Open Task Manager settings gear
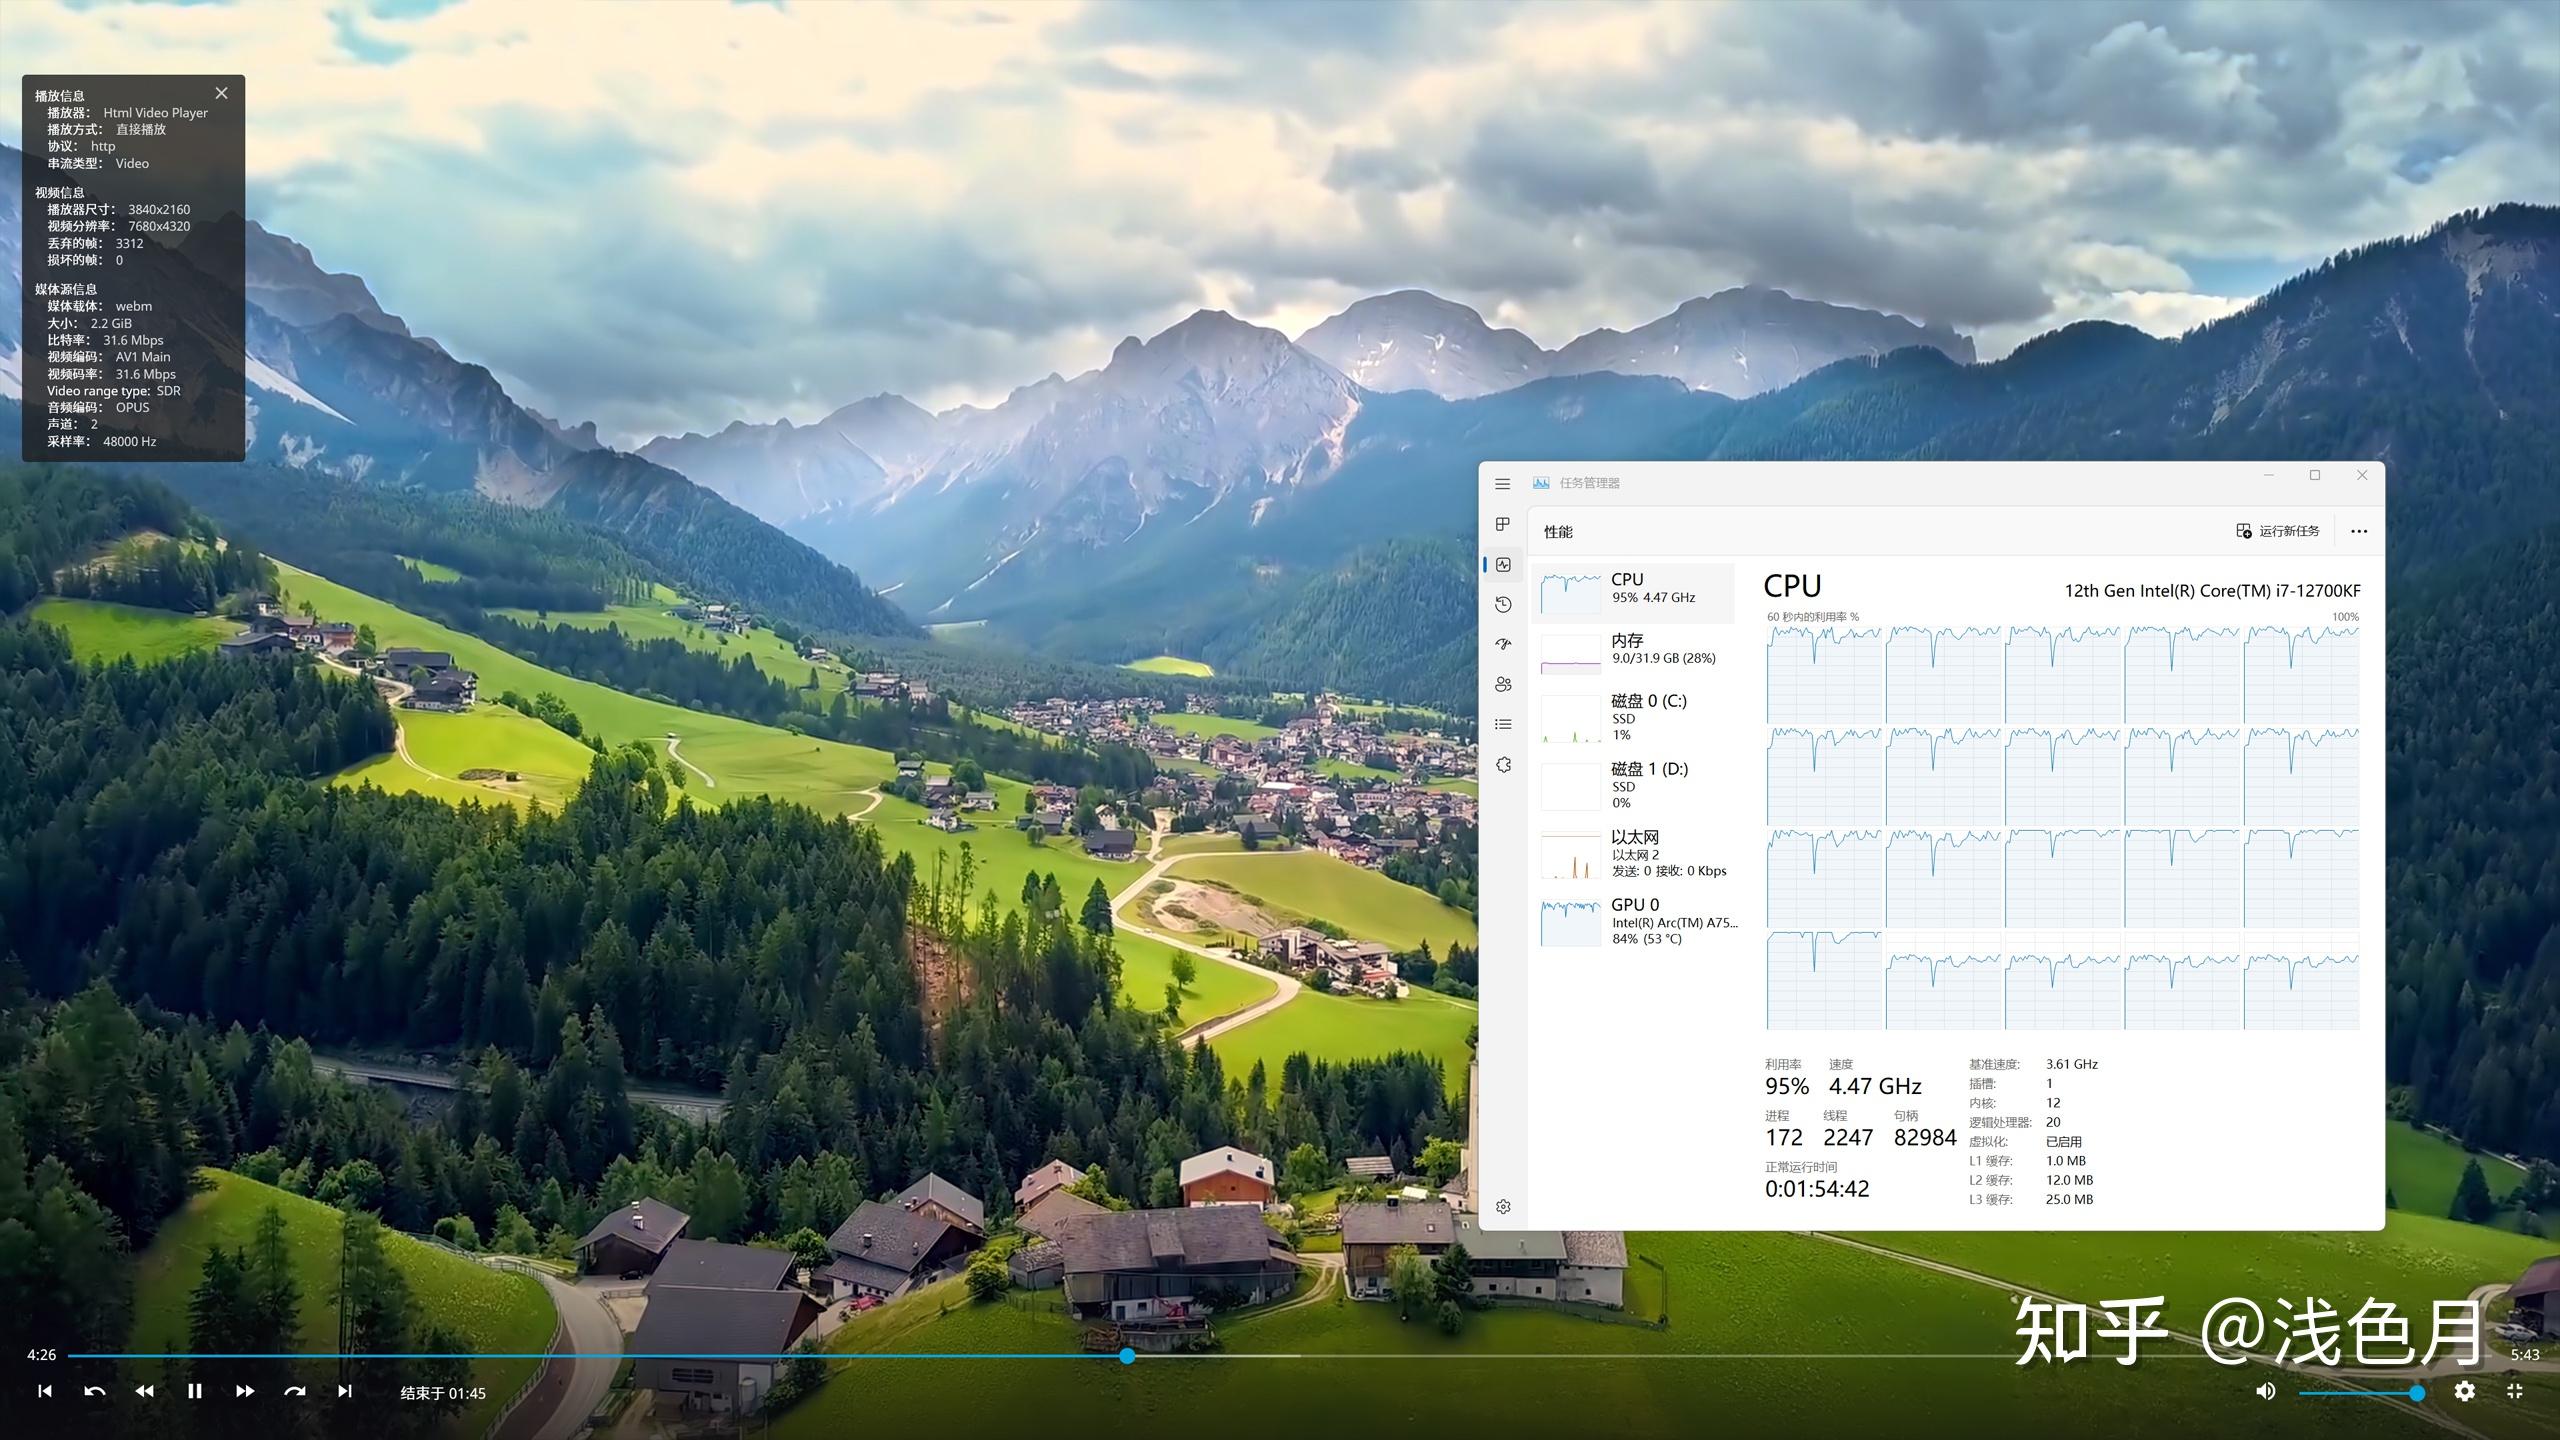The height and width of the screenshot is (1440, 2560). (1502, 1207)
